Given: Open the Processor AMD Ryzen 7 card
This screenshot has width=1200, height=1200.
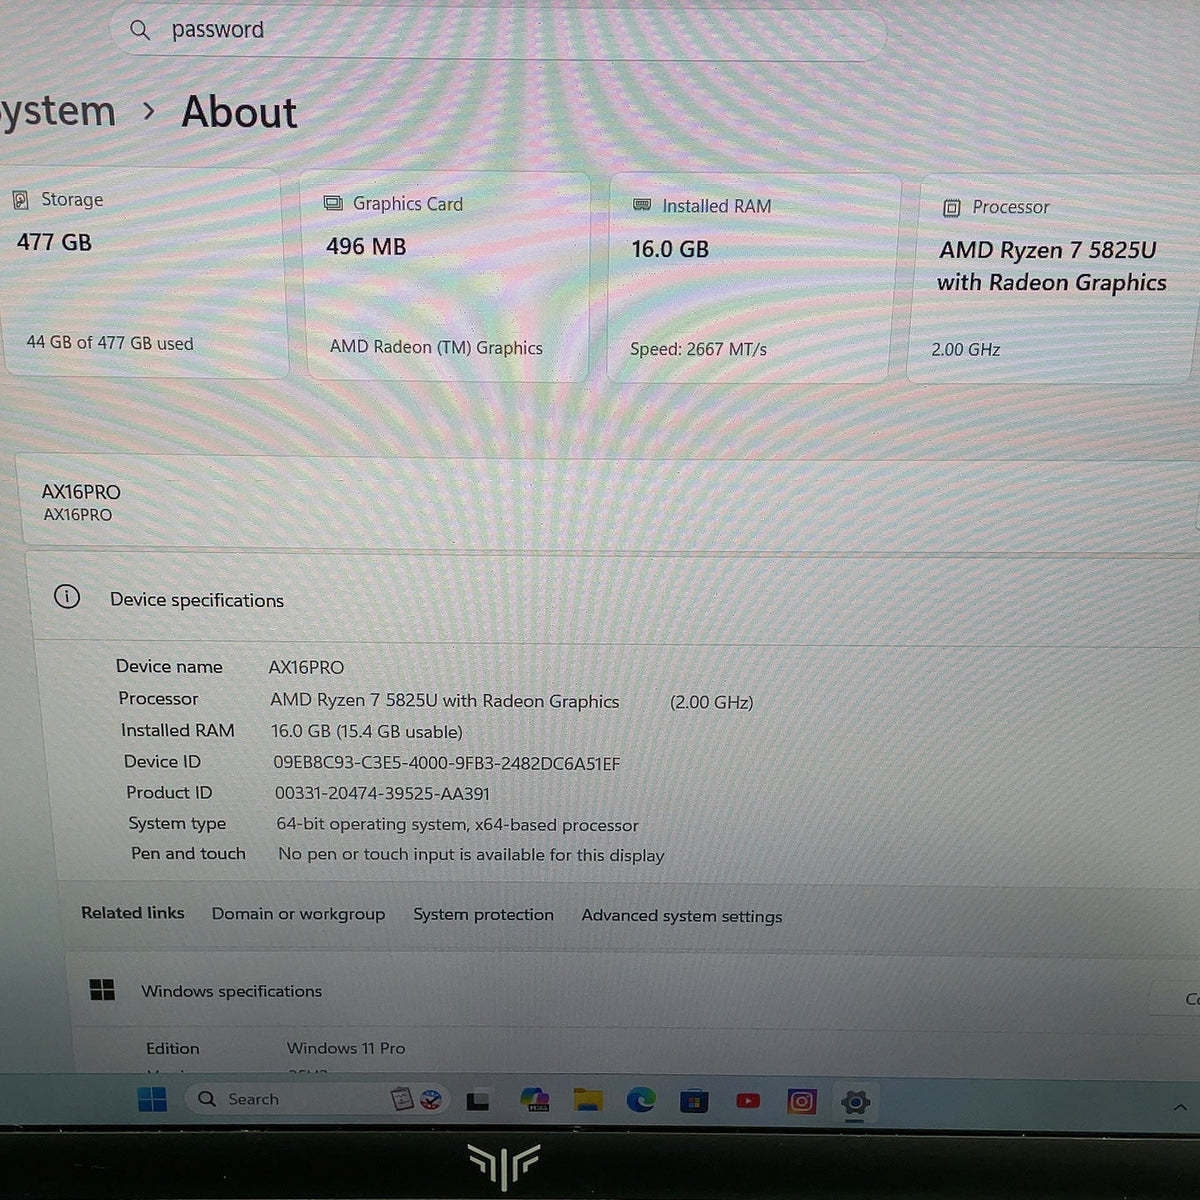Looking at the screenshot, I should pos(1053,279).
